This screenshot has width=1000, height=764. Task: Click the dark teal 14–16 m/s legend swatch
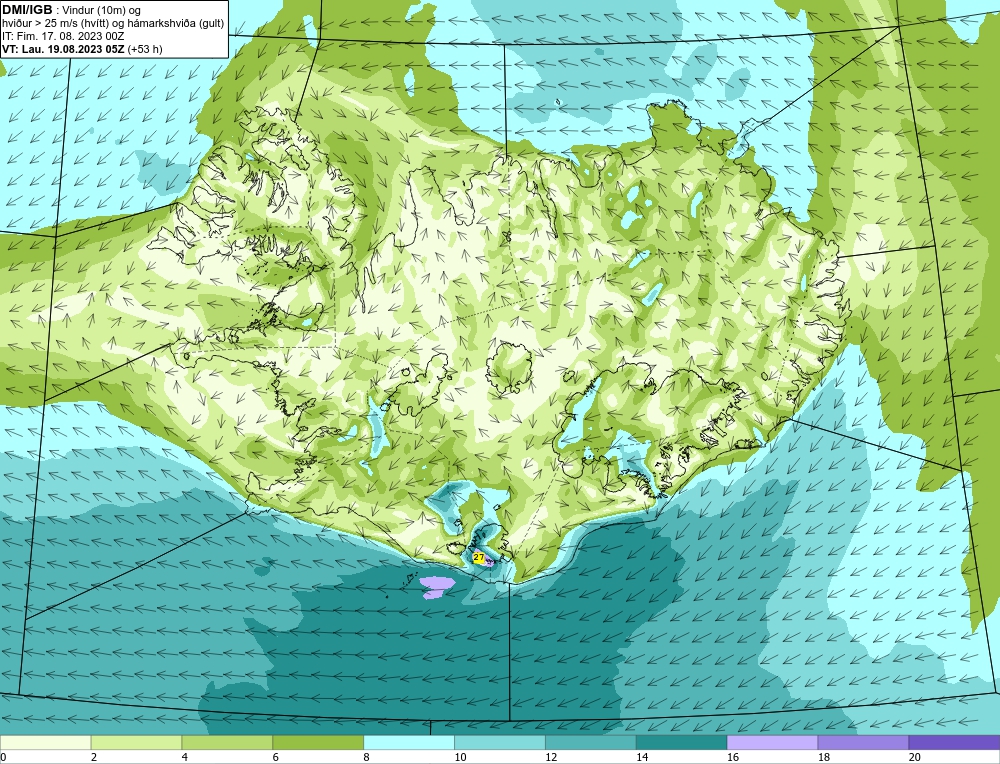pyautogui.click(x=682, y=743)
